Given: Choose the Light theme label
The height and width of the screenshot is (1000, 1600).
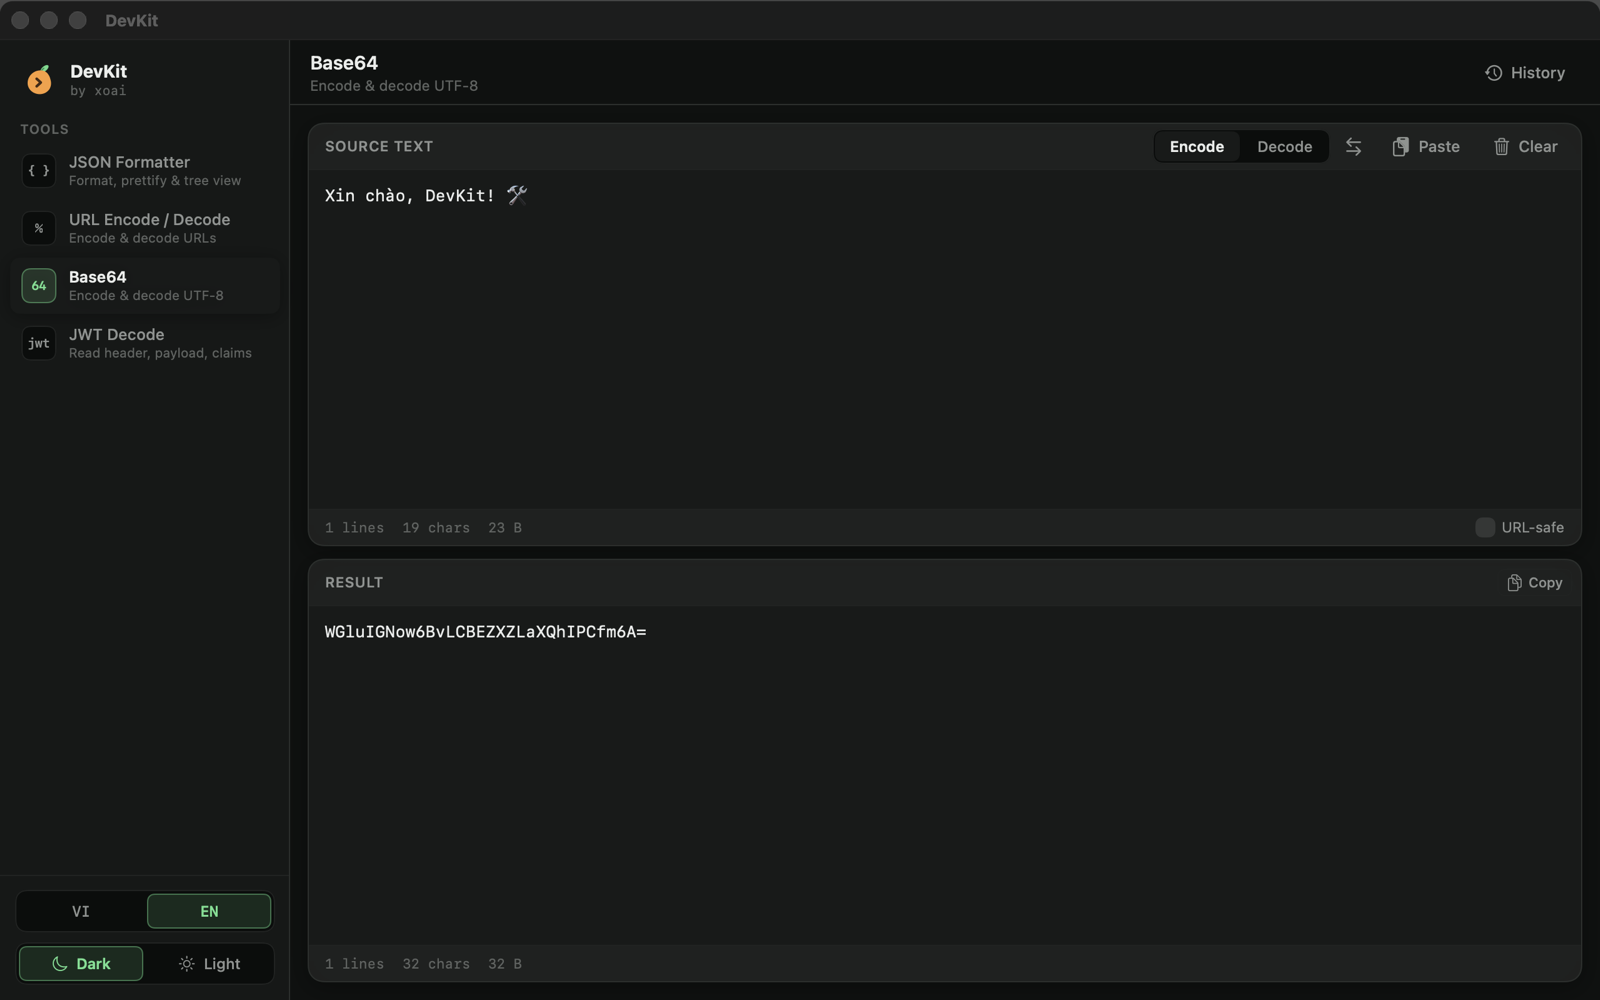Looking at the screenshot, I should click(222, 964).
